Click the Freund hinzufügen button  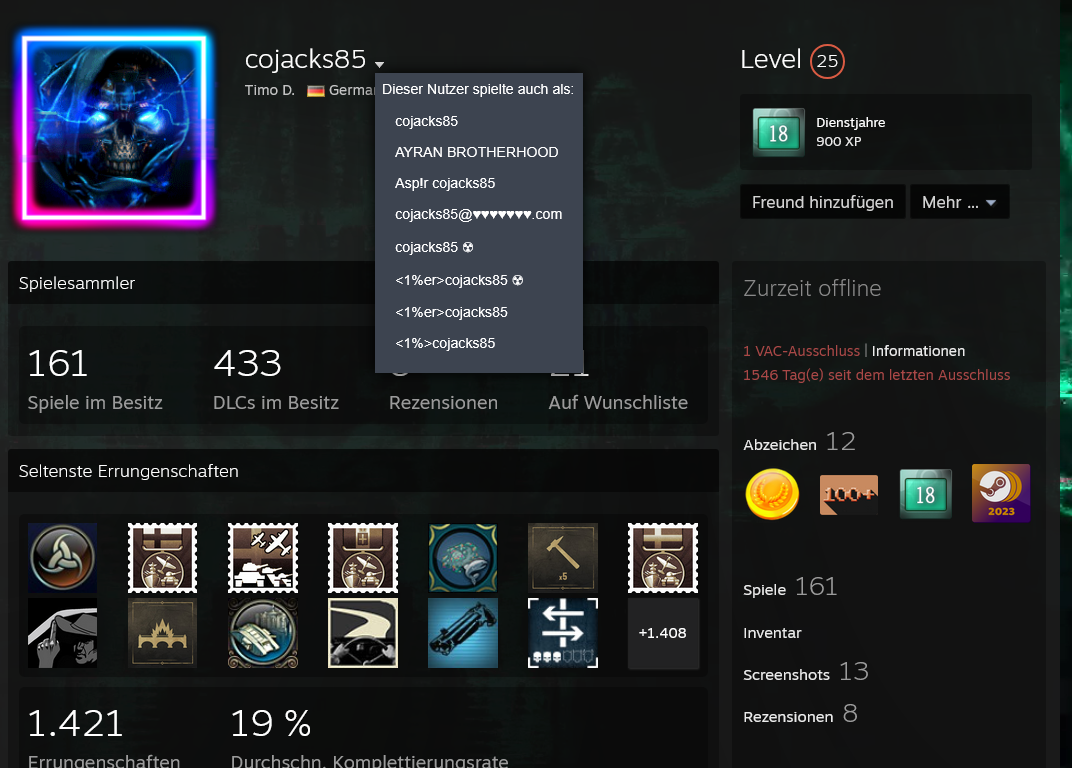coord(822,202)
